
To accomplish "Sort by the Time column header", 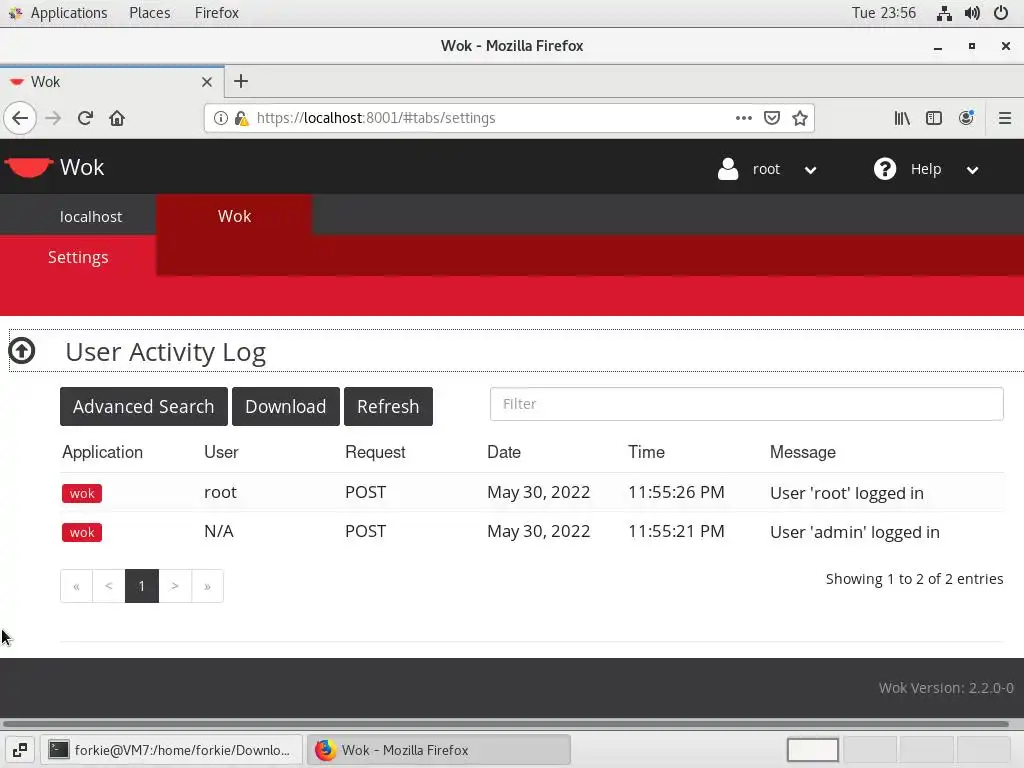I will (x=646, y=452).
